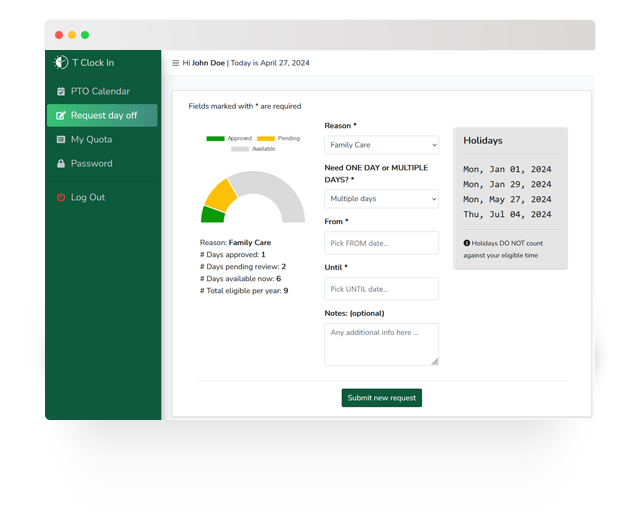Viewport: 640px width, 520px height.
Task: Click the Password lock icon
Action: click(x=61, y=164)
